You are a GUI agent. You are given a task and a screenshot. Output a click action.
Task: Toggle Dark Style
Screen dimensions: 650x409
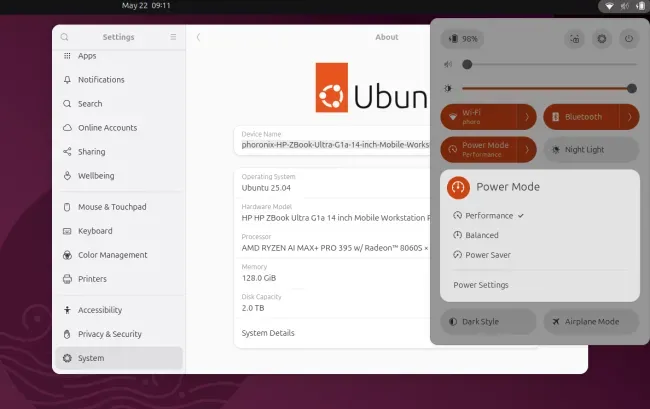coord(488,322)
